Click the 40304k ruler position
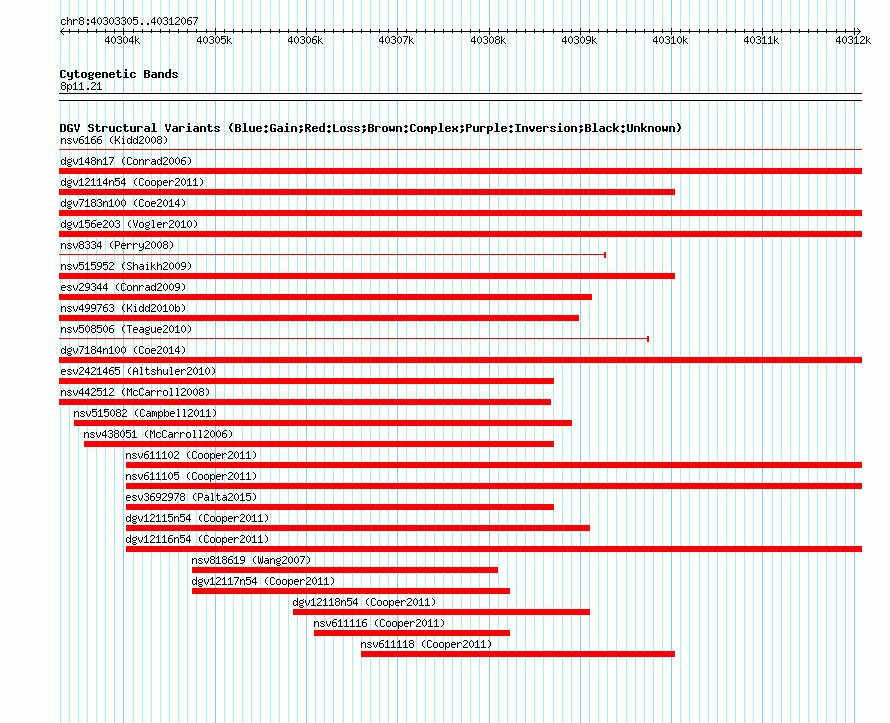 pos(122,40)
